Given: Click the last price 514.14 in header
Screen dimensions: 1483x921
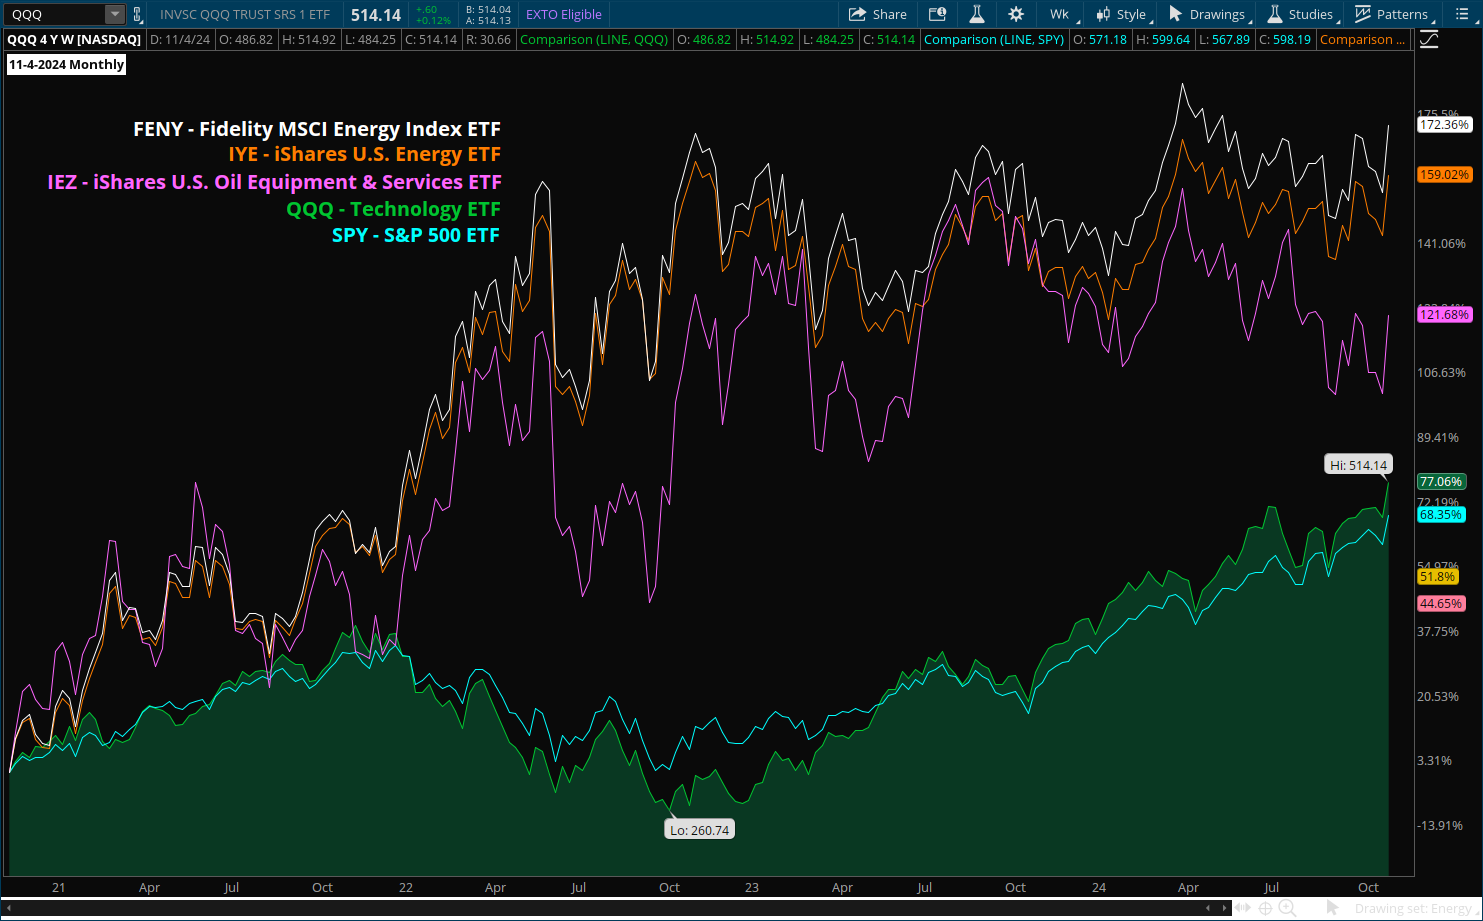Looking at the screenshot, I should (x=376, y=14).
